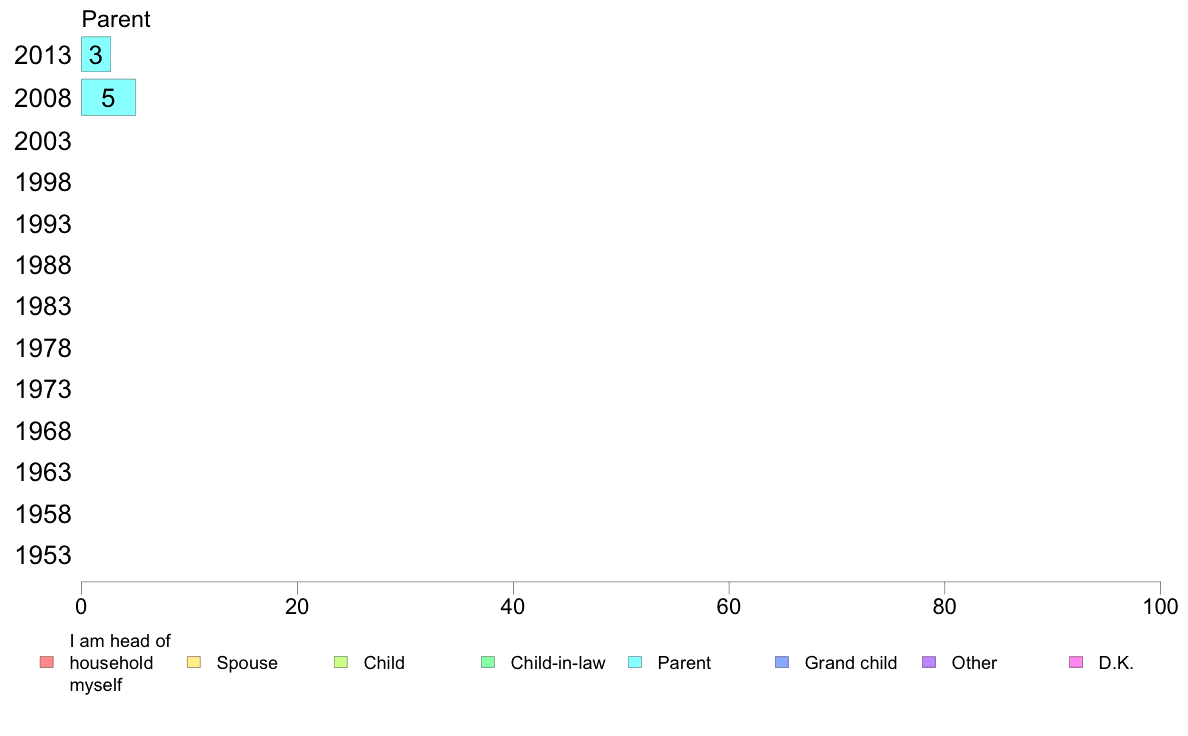The height and width of the screenshot is (736, 1188).
Task: Click the Parent heading above the bars
Action: tap(116, 19)
